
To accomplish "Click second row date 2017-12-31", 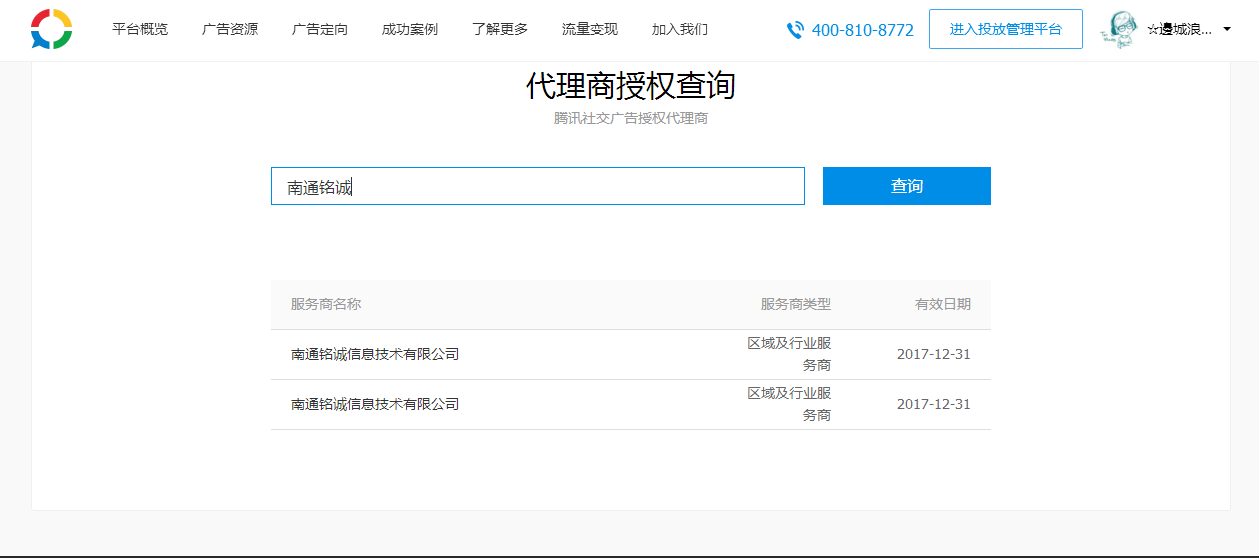I will [934, 404].
